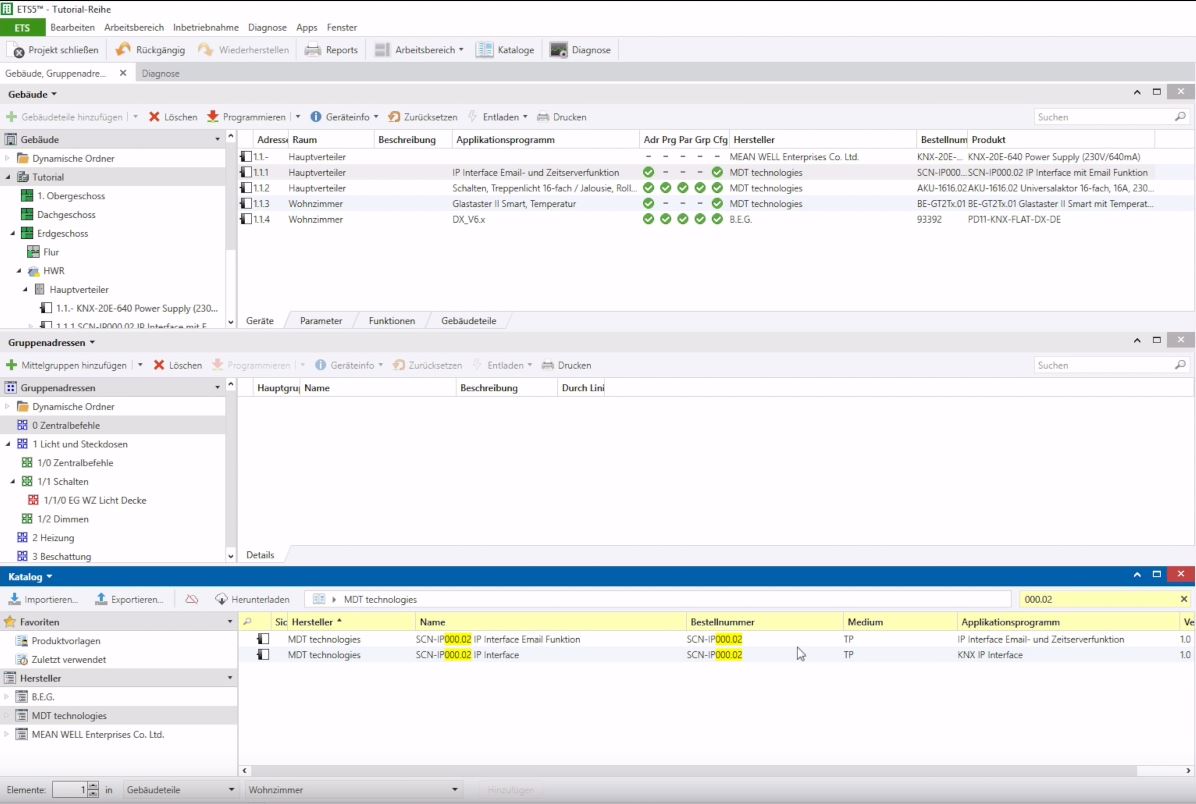Screen dimensions: 1196x804
Task: Click the Herunterladen download icon in Katalog
Action: coord(221,600)
